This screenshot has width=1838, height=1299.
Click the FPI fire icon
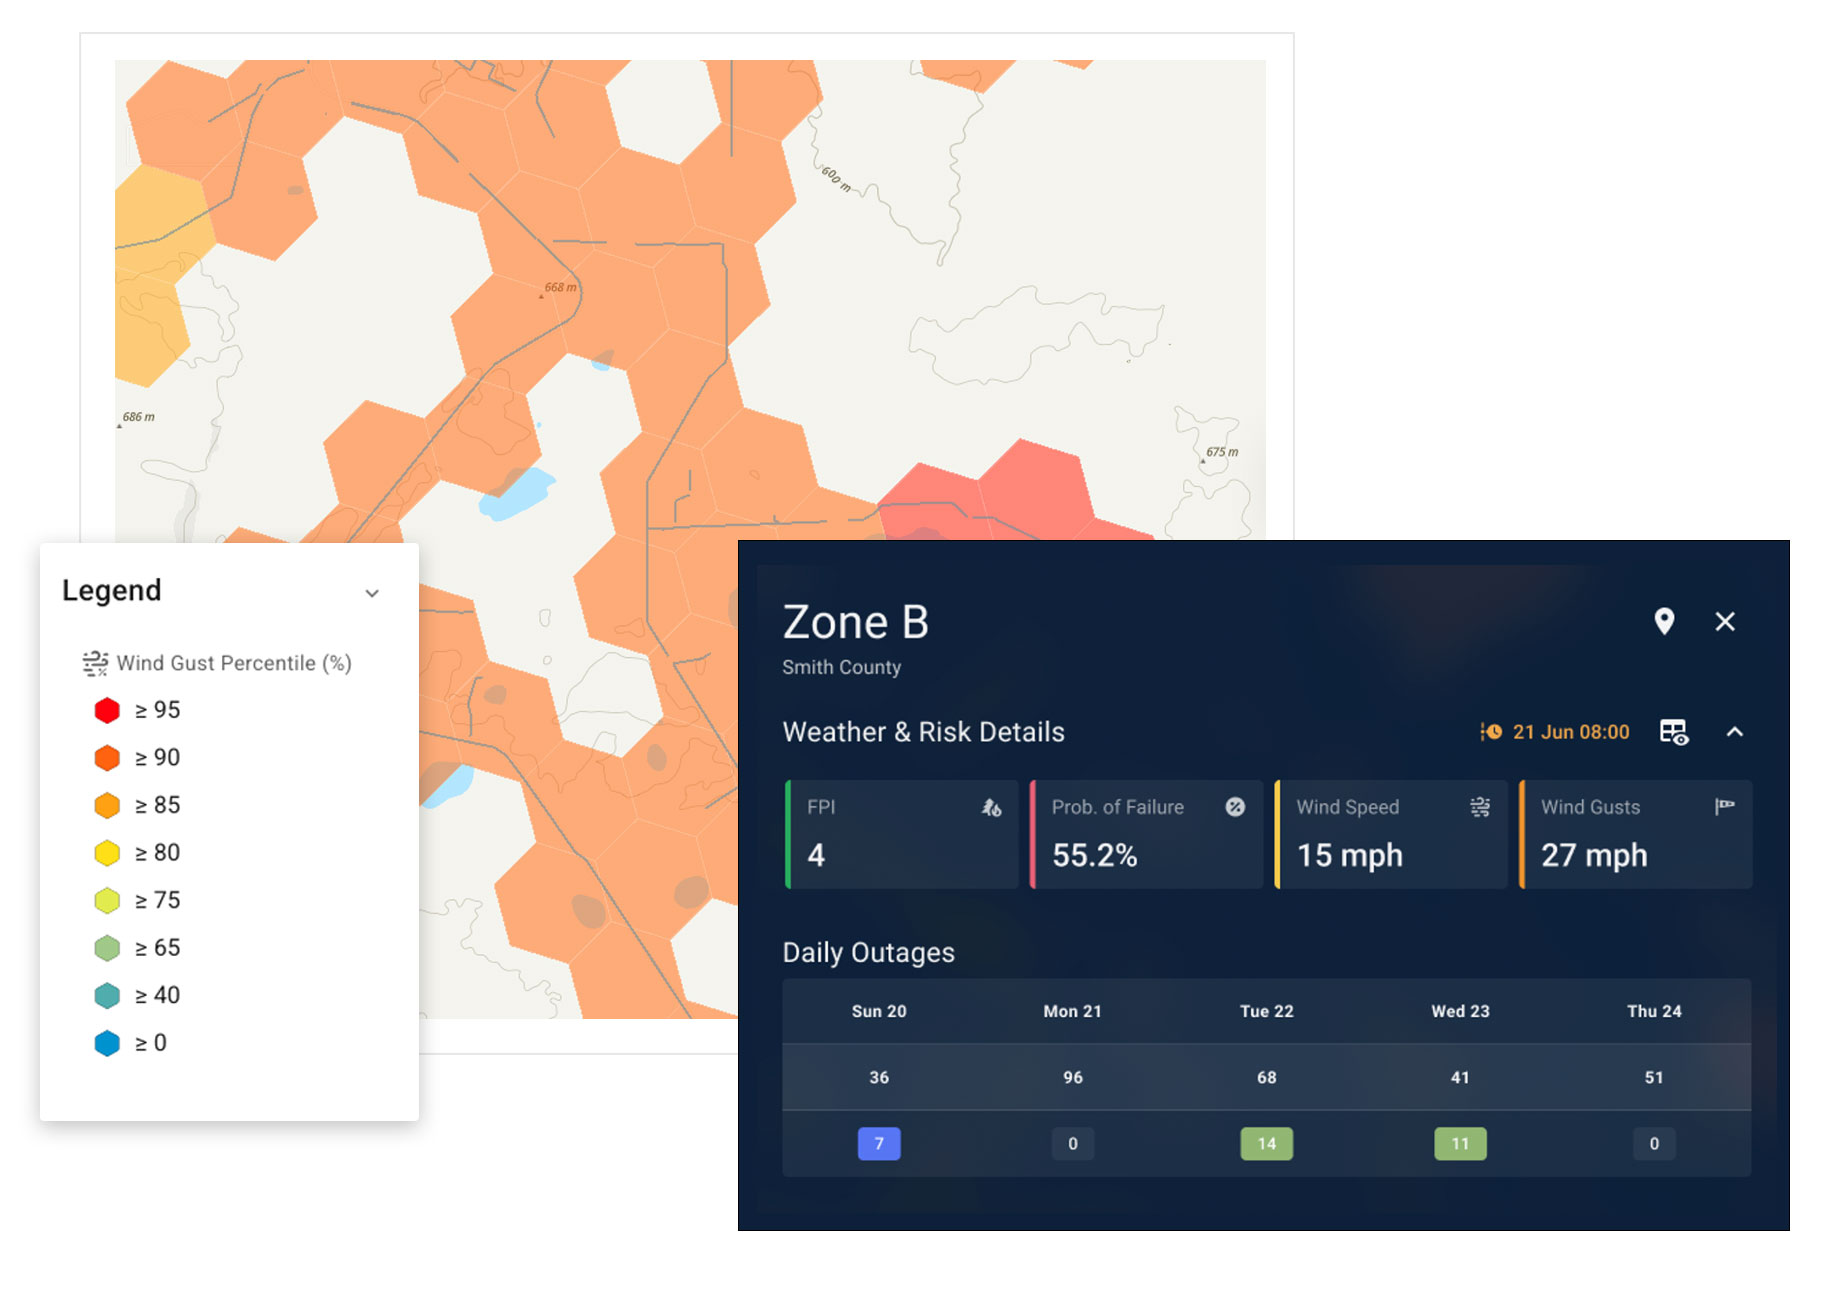tap(991, 807)
